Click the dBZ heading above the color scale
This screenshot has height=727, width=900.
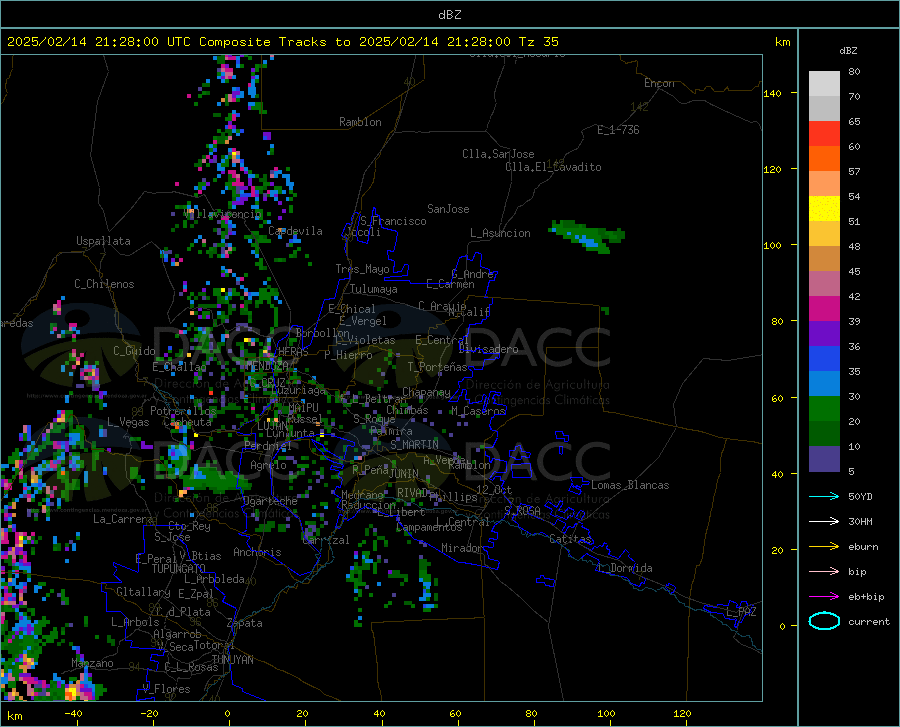click(848, 50)
